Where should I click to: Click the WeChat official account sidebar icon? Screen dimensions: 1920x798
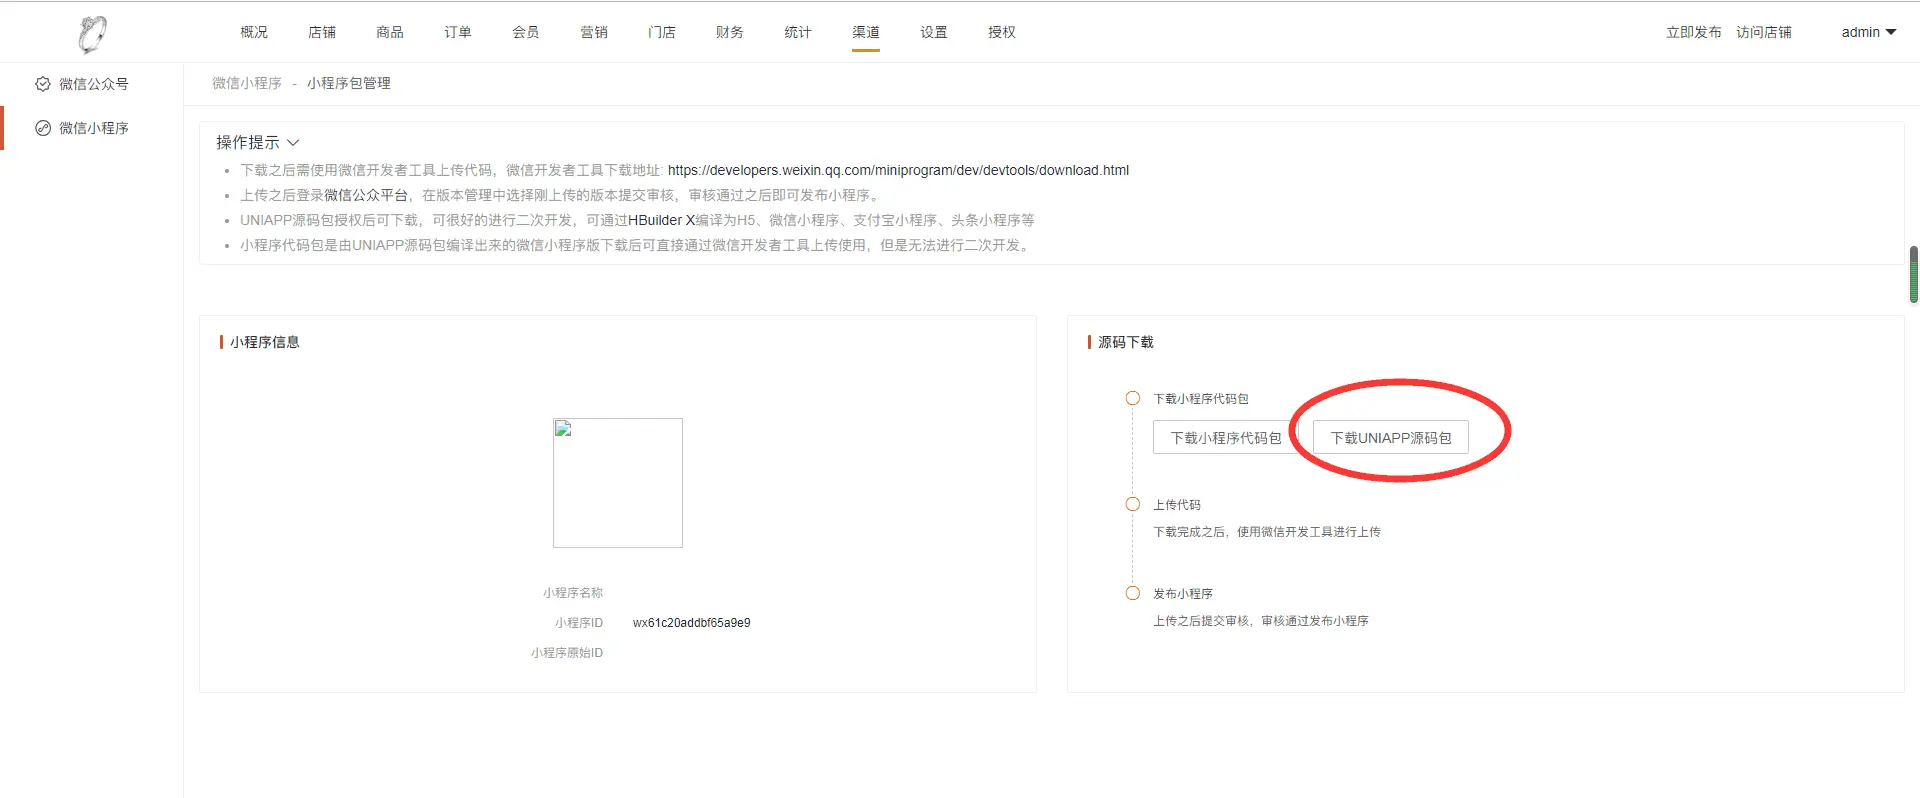[x=43, y=84]
